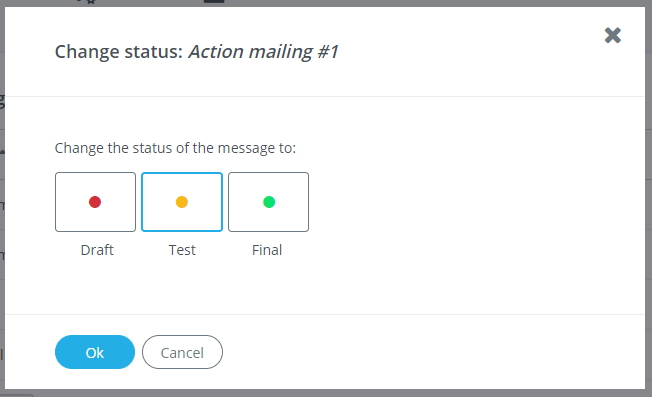Select the Draft status box

pos(95,202)
